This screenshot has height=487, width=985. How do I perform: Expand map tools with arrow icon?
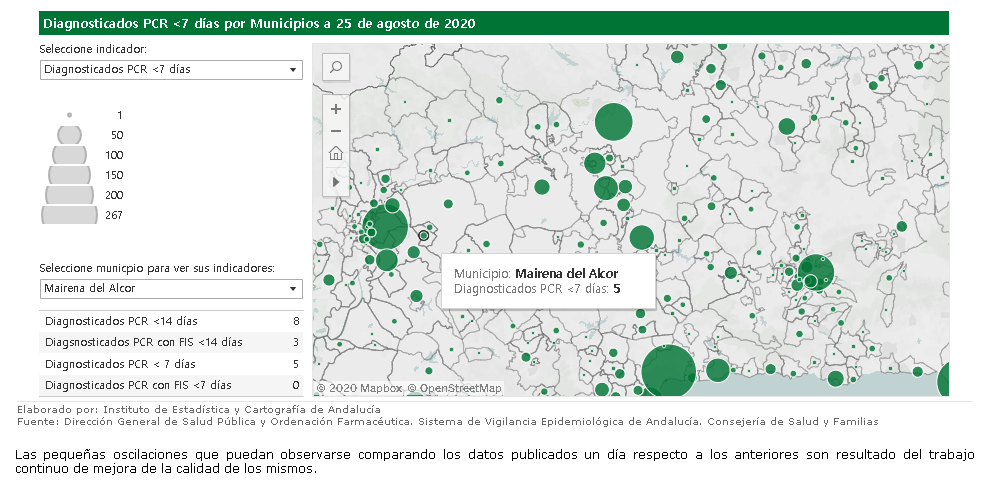tap(336, 180)
